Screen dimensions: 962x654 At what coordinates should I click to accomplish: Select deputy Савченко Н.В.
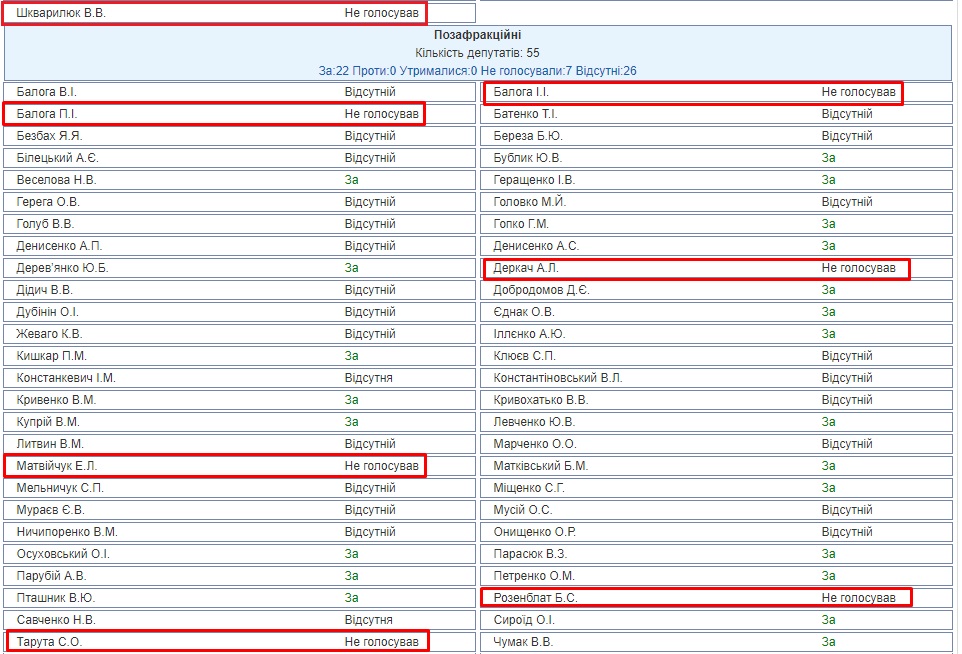click(56, 620)
